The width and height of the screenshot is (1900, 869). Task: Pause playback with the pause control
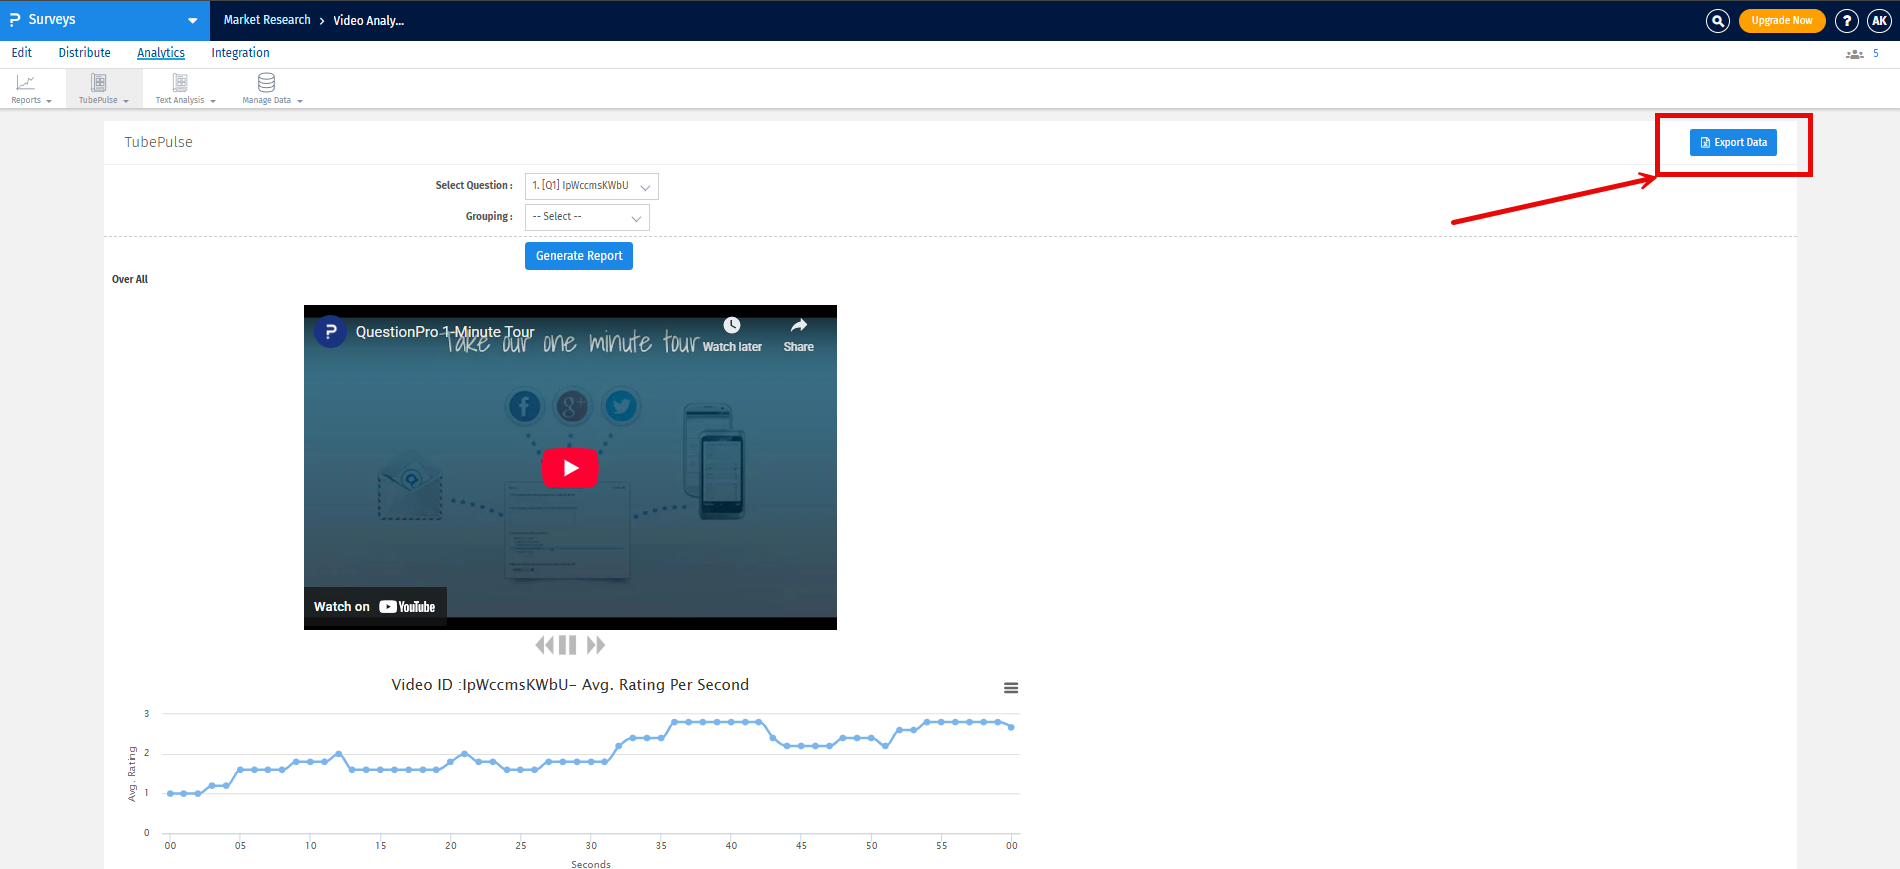tap(568, 645)
